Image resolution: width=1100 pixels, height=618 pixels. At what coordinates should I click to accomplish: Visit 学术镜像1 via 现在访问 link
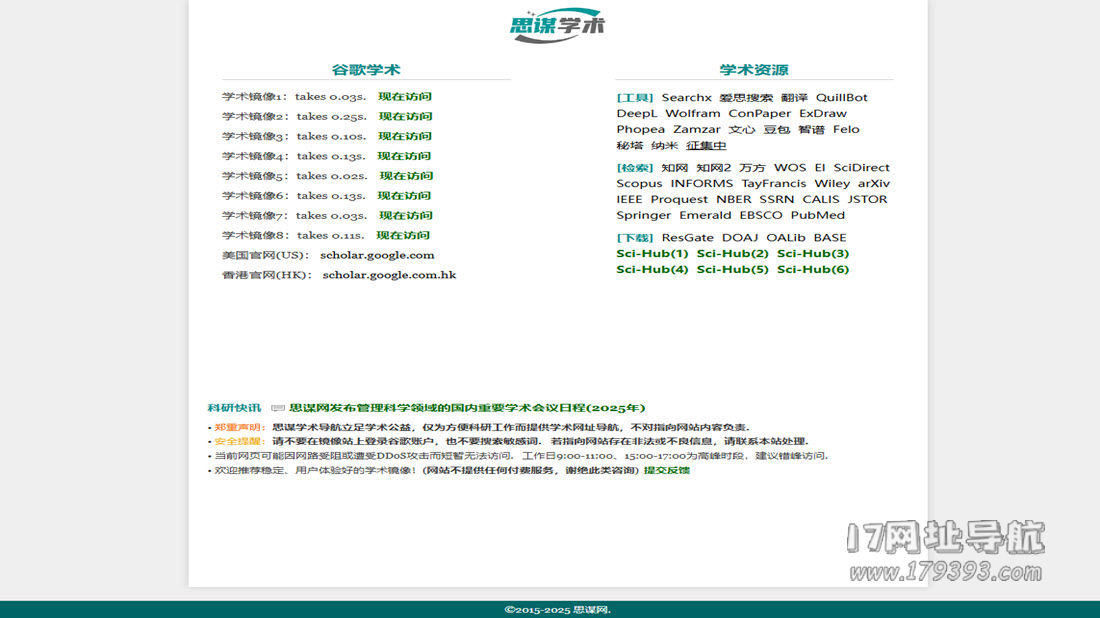click(x=405, y=97)
